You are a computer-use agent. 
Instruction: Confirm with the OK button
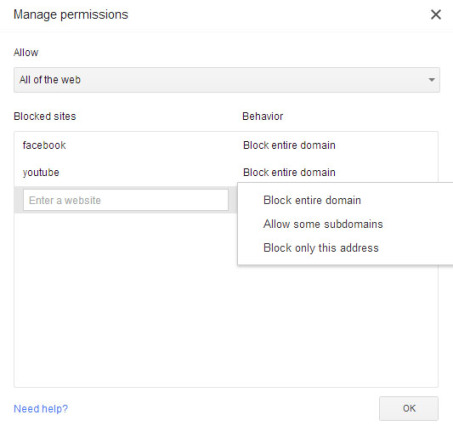tap(409, 408)
